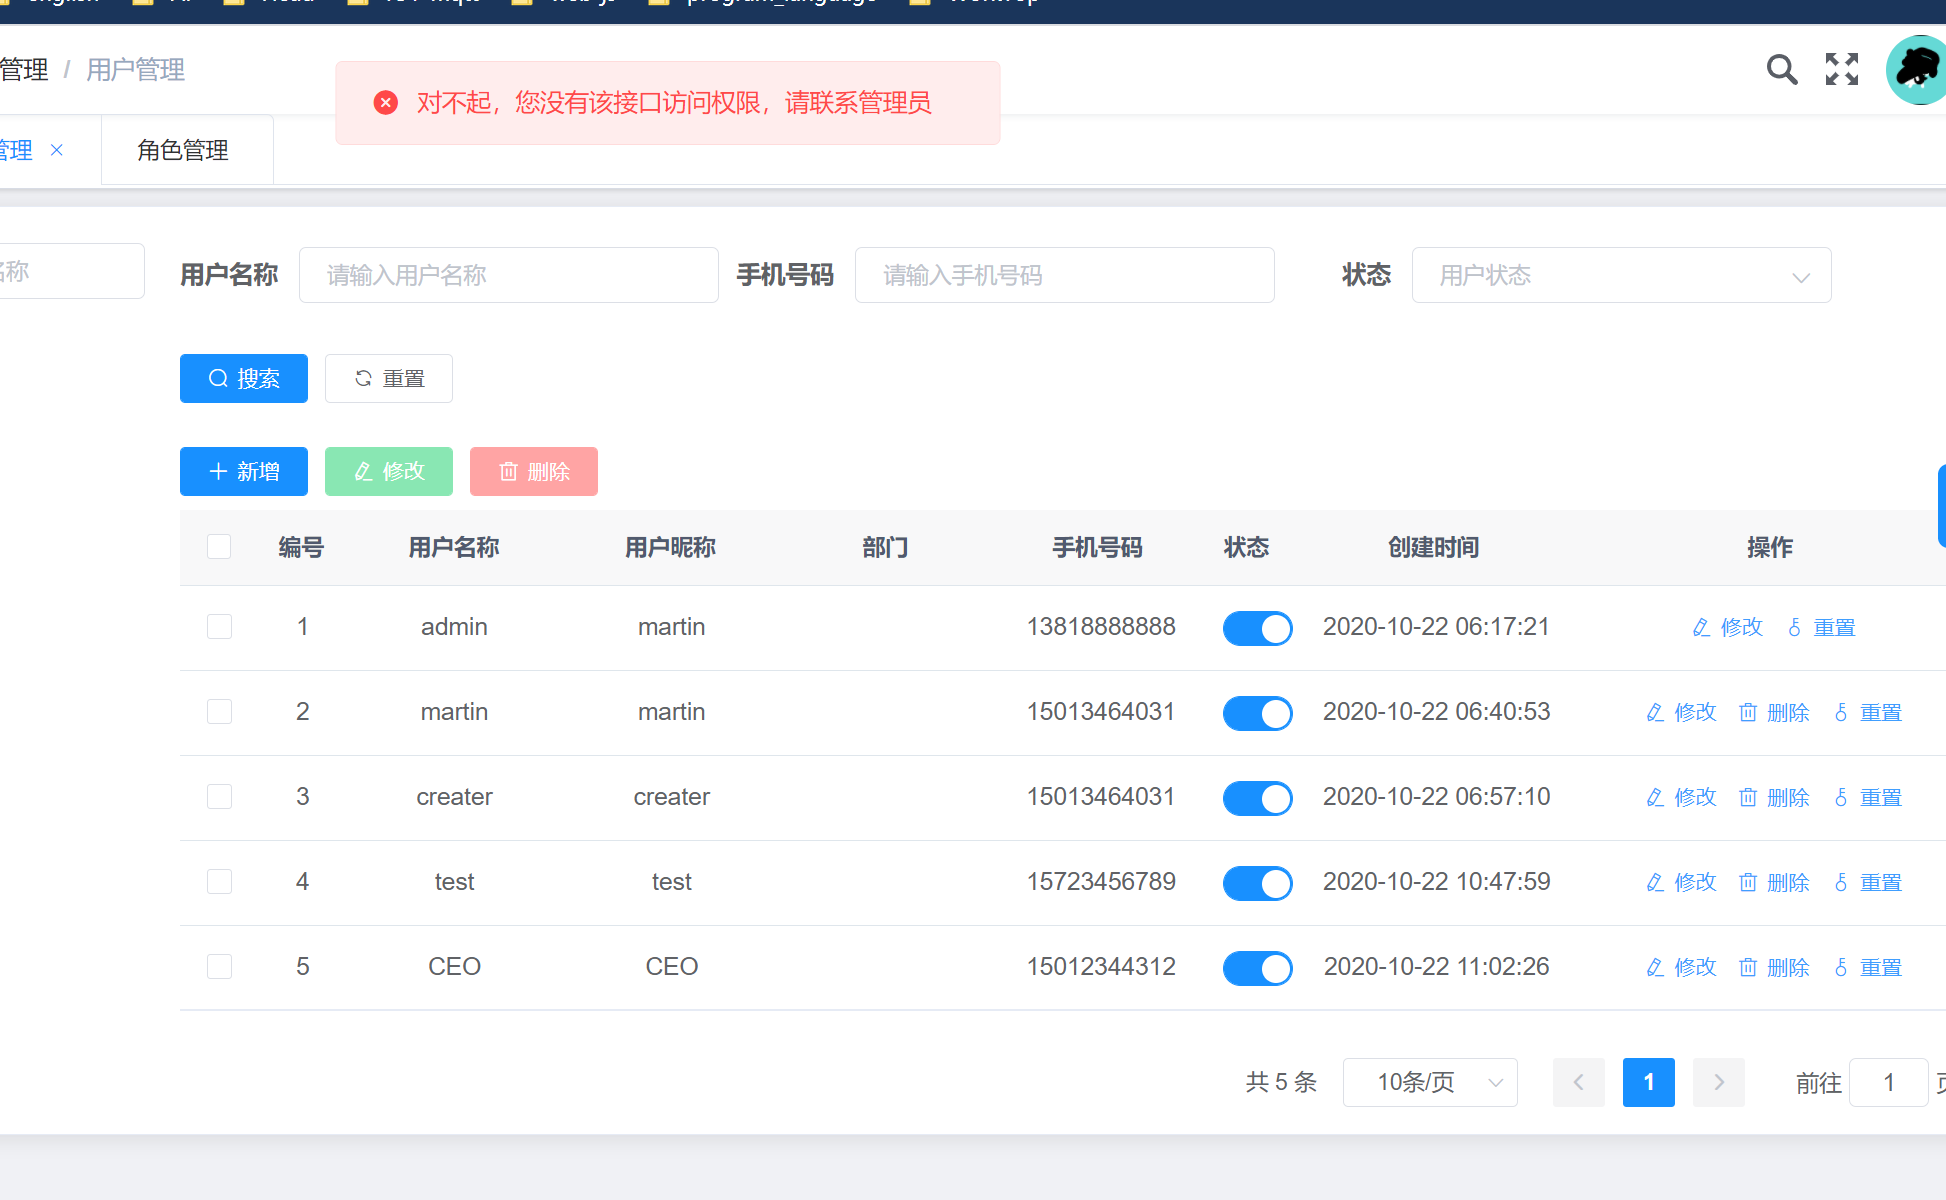
Task: Click 修改 edit link in CEO row
Action: (x=1681, y=967)
